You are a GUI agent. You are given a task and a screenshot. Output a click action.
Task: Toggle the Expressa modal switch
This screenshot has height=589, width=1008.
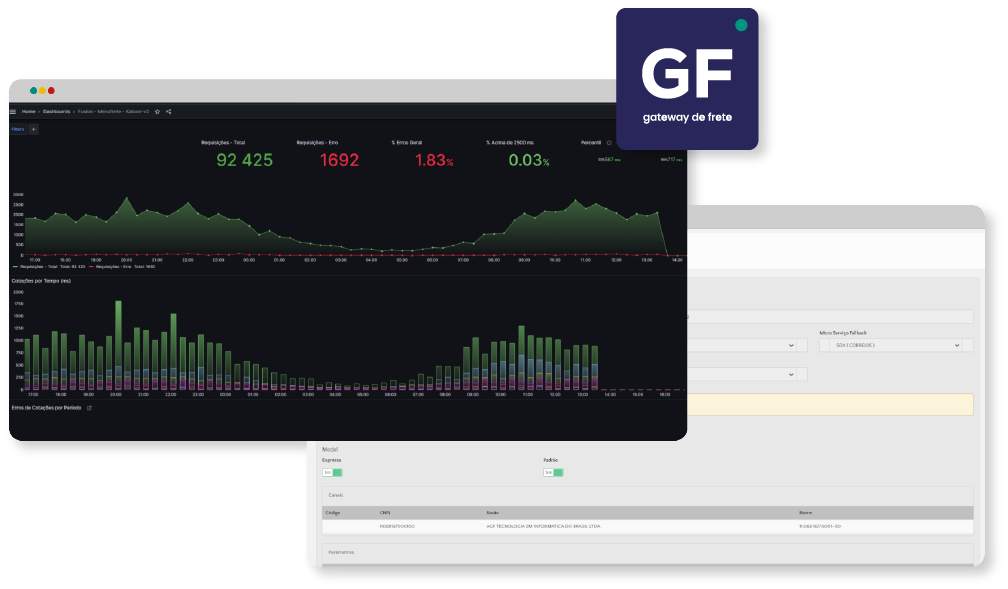[332, 473]
